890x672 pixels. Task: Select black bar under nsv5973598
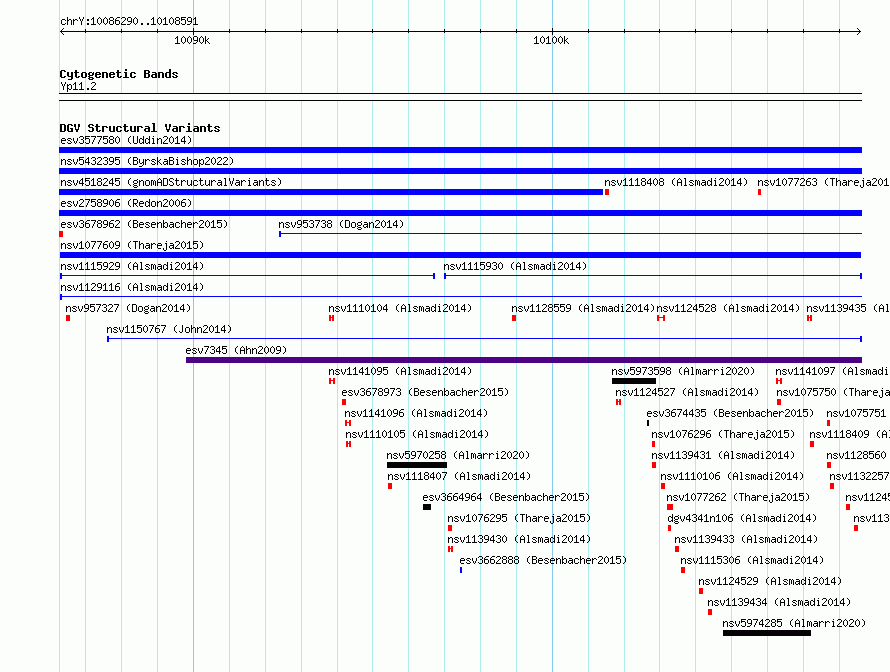(x=634, y=381)
